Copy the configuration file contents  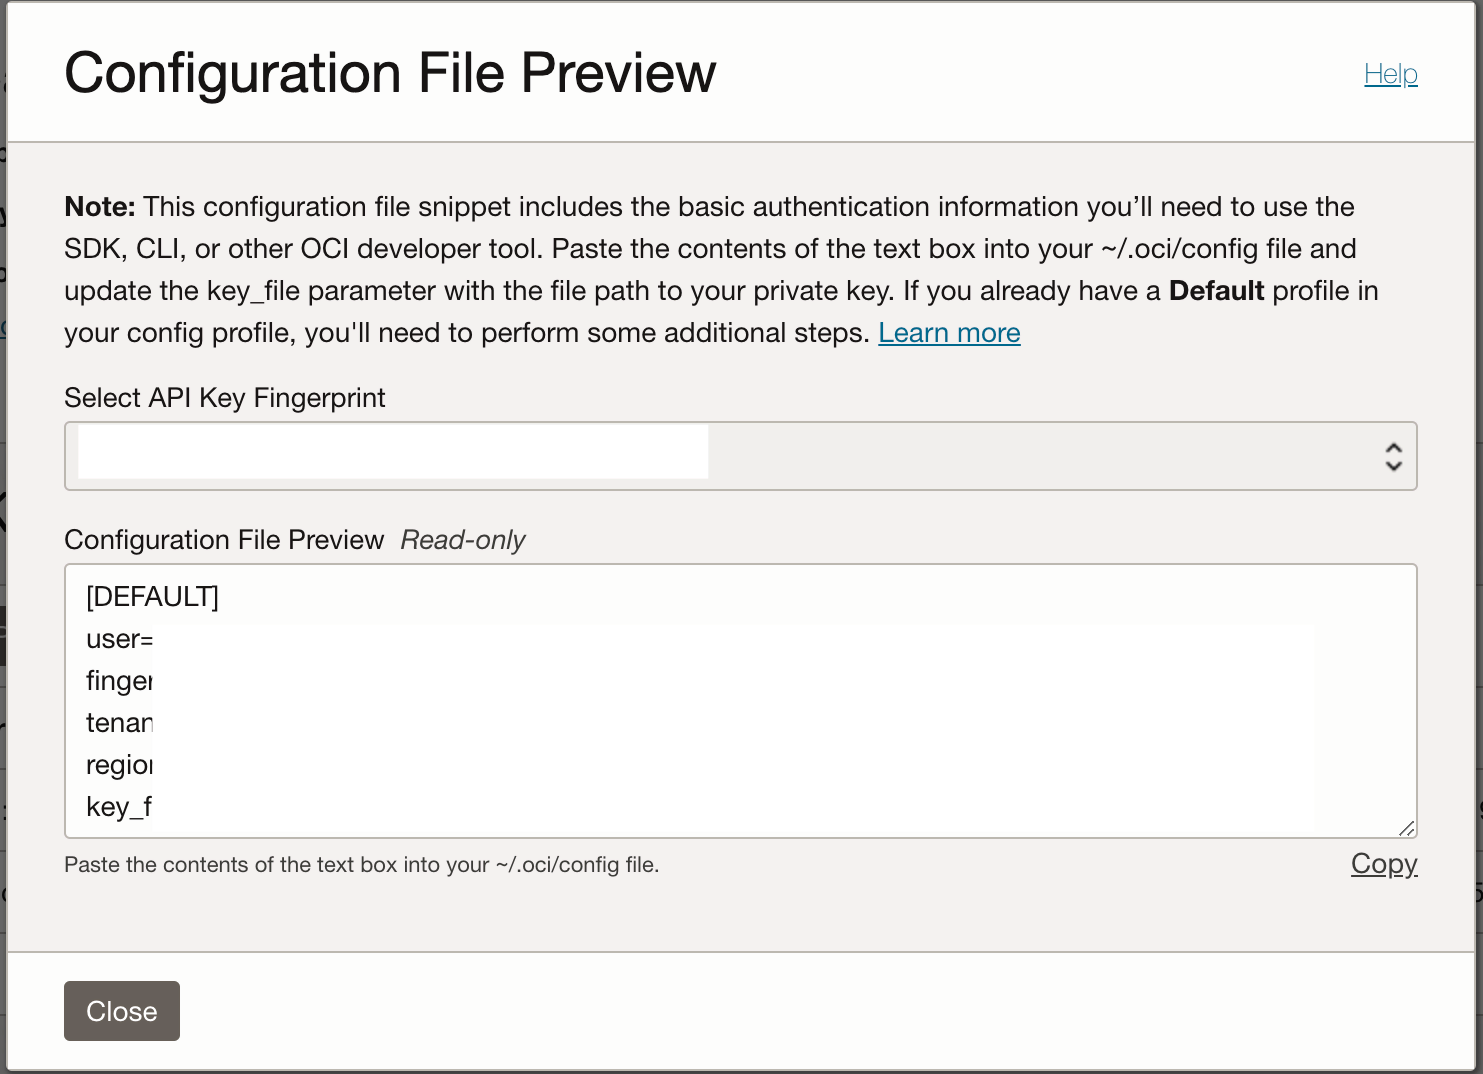click(x=1384, y=863)
